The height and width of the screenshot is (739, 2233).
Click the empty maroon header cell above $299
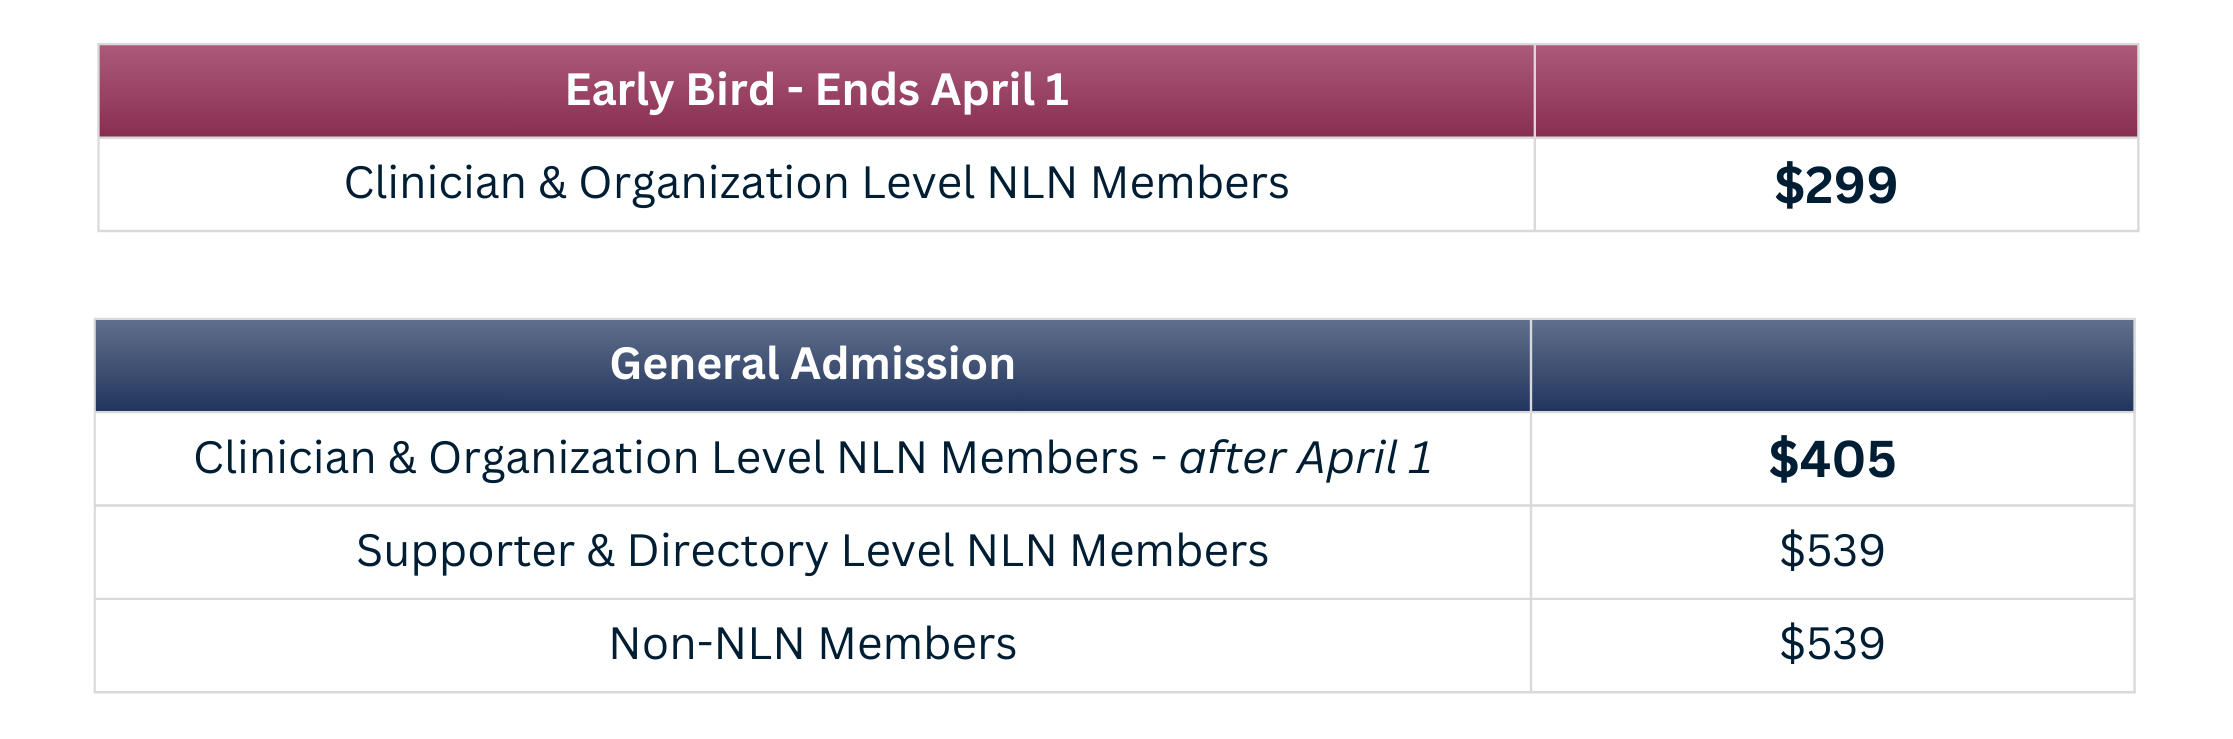pos(1835,90)
